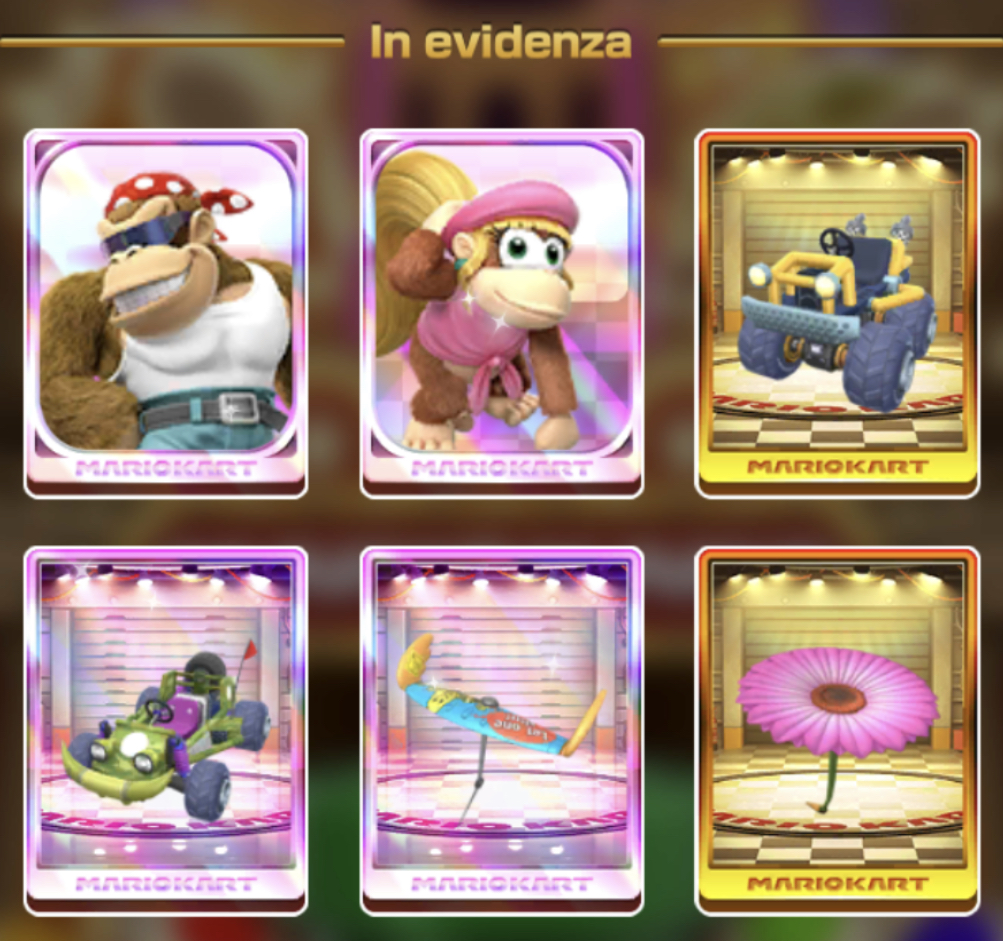Tap the MARIOKART label under Funky Kong
Image resolution: width=1003 pixels, height=941 pixels.
[x=166, y=469]
